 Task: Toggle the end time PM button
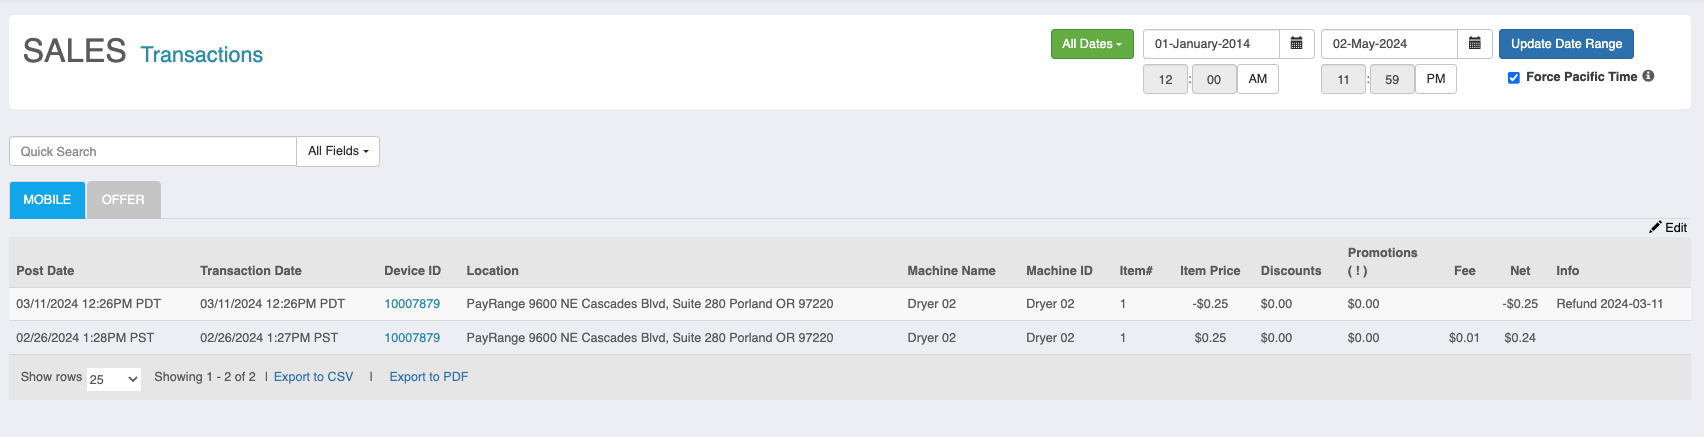pos(1436,79)
